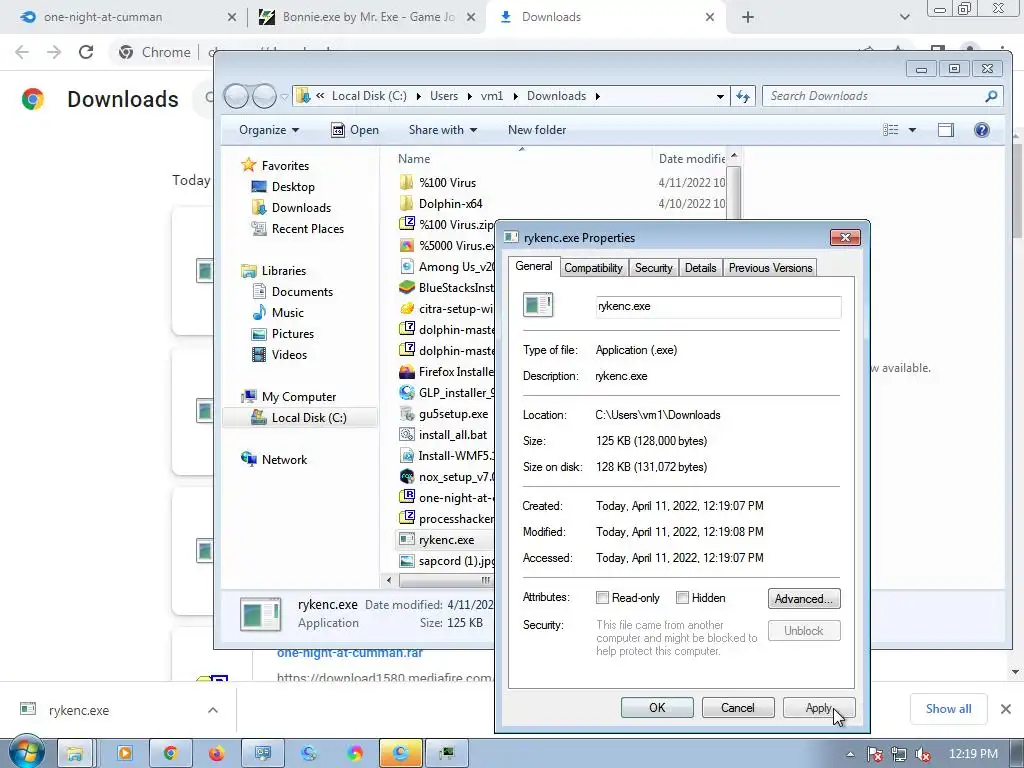Image resolution: width=1024 pixels, height=768 pixels.
Task: Select install_all.bat file
Action: pyautogui.click(x=453, y=435)
